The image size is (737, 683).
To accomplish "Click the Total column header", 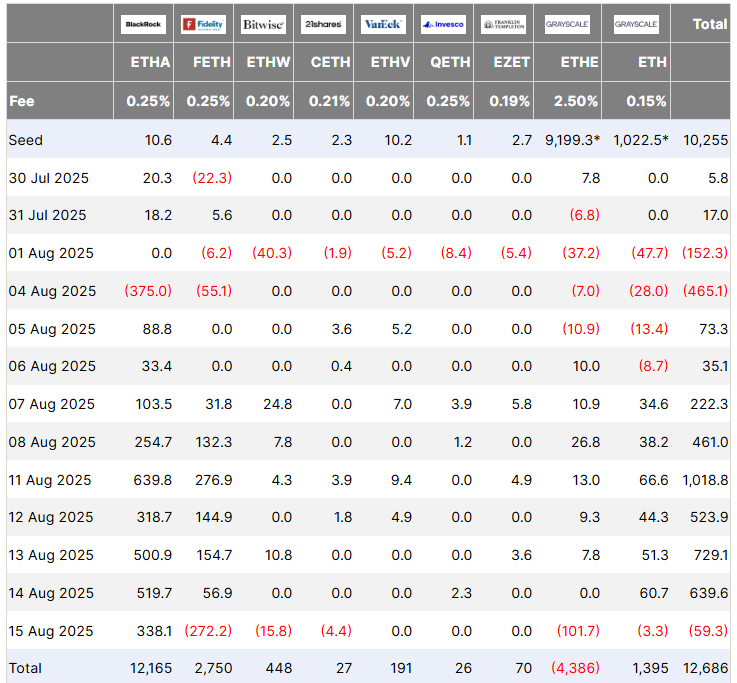I will pyautogui.click(x=710, y=24).
